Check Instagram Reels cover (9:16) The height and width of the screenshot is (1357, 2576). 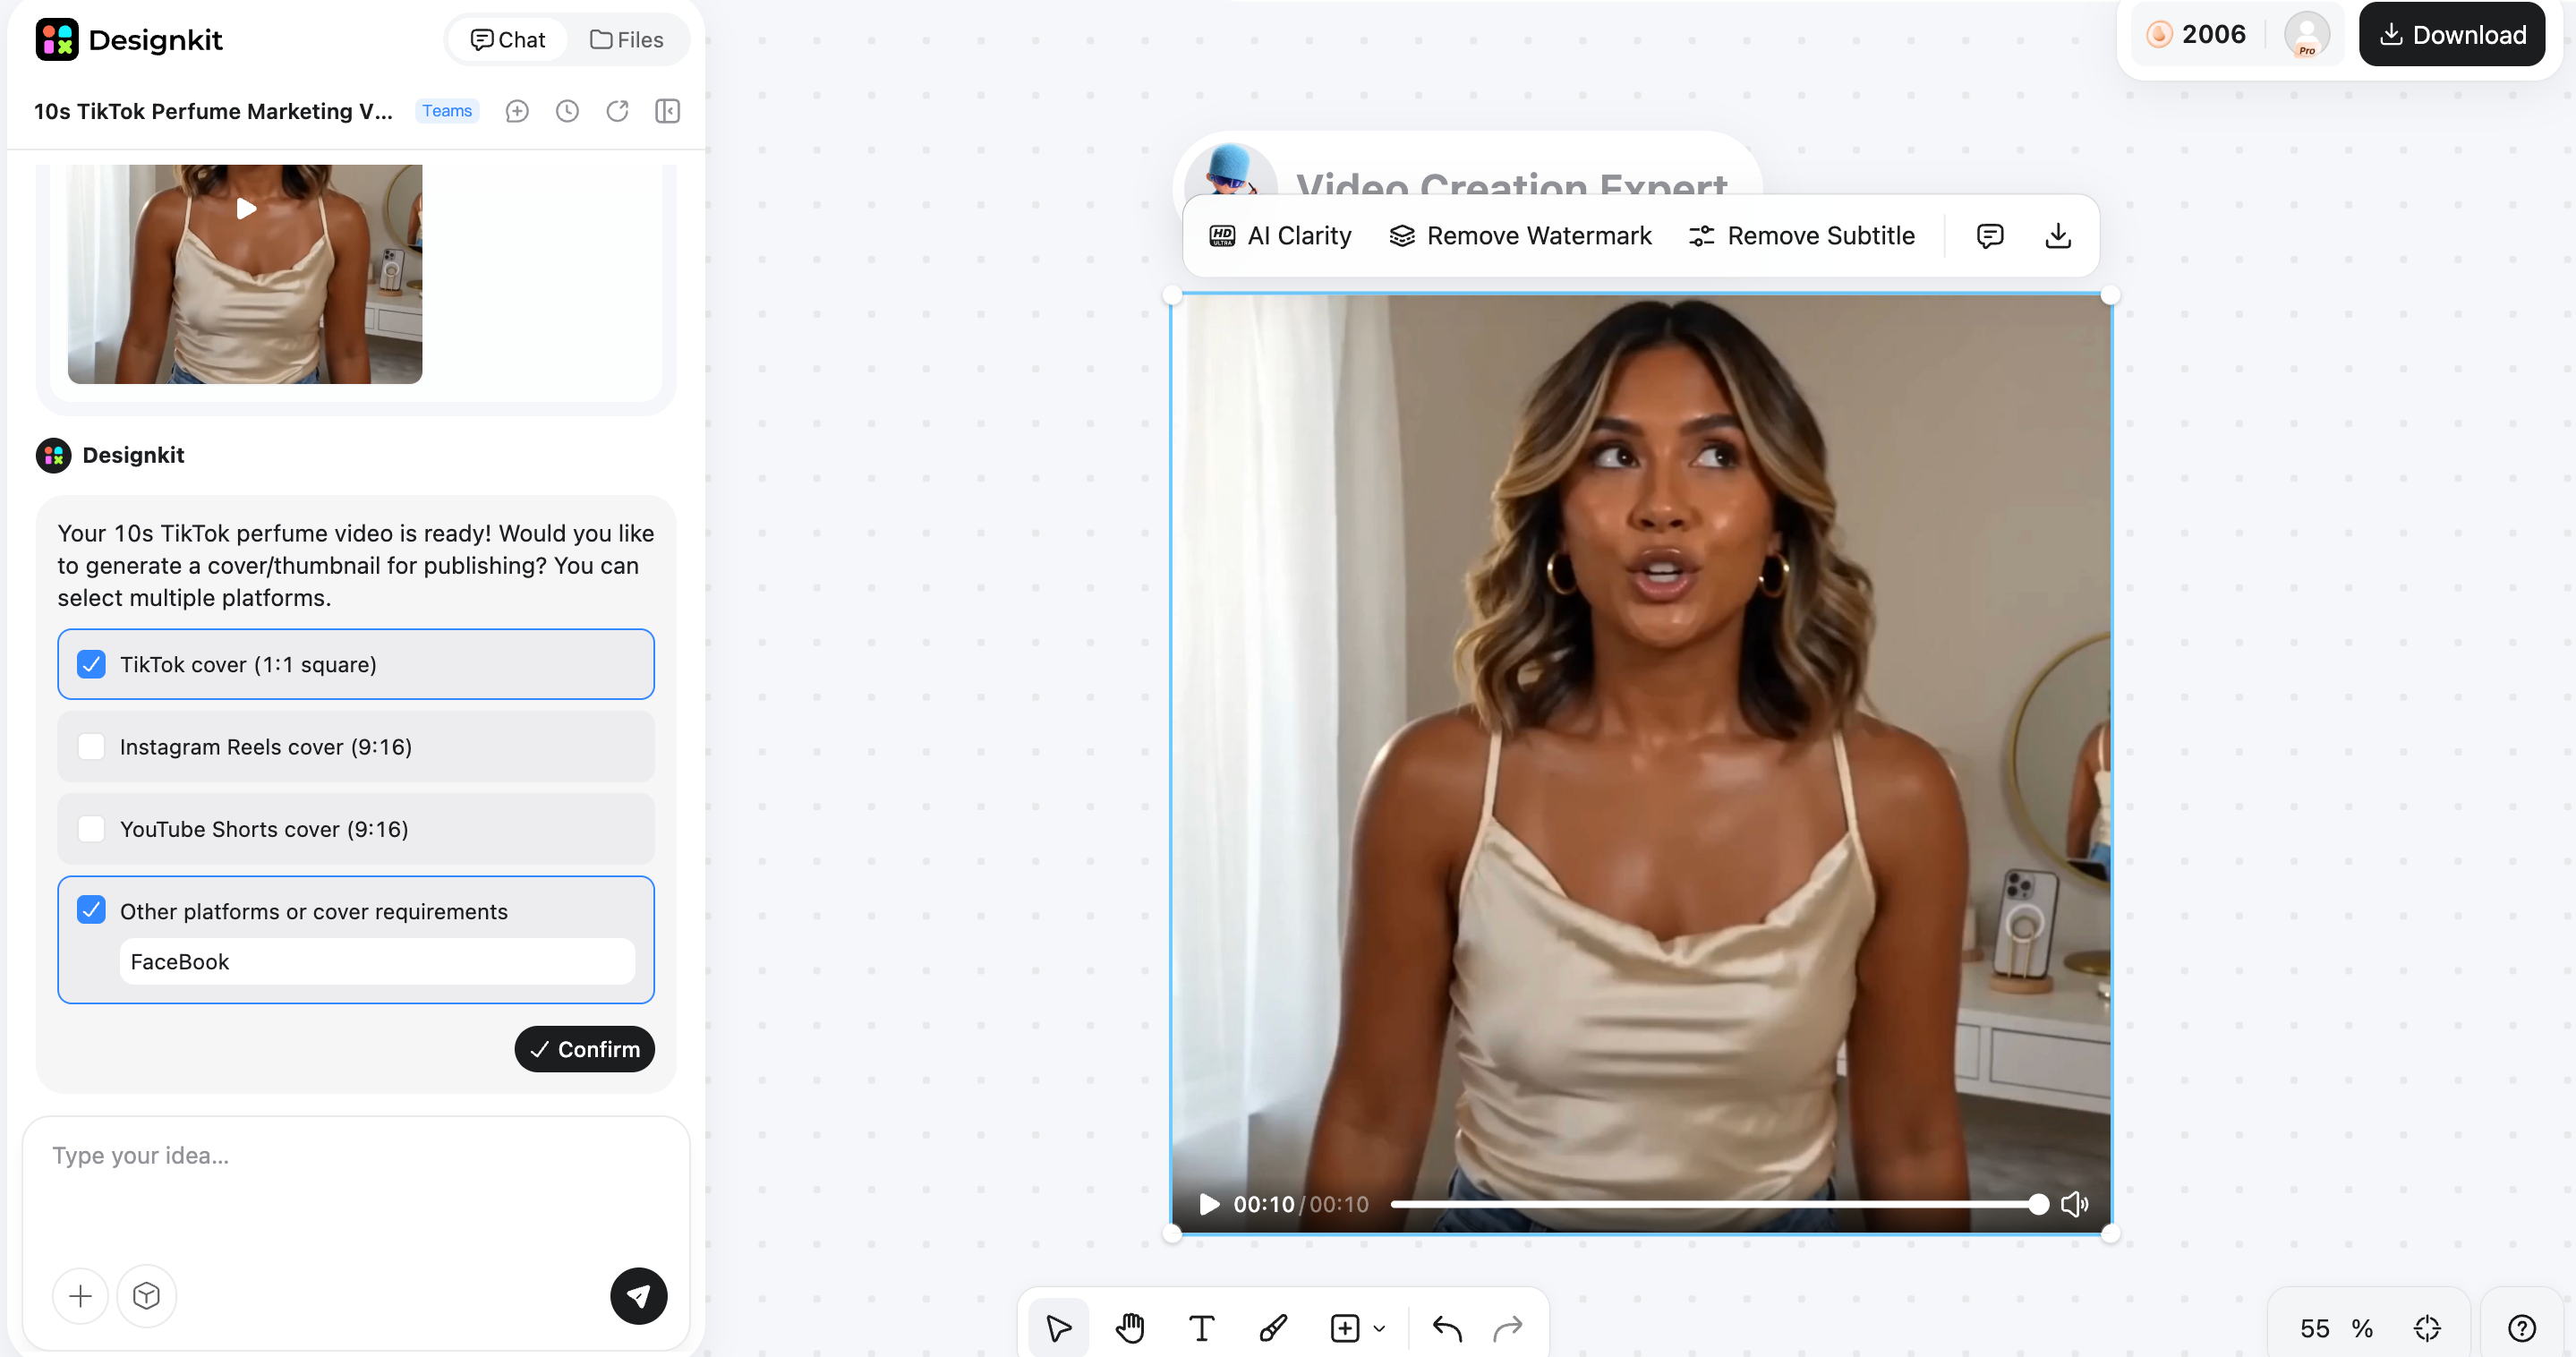(91, 747)
